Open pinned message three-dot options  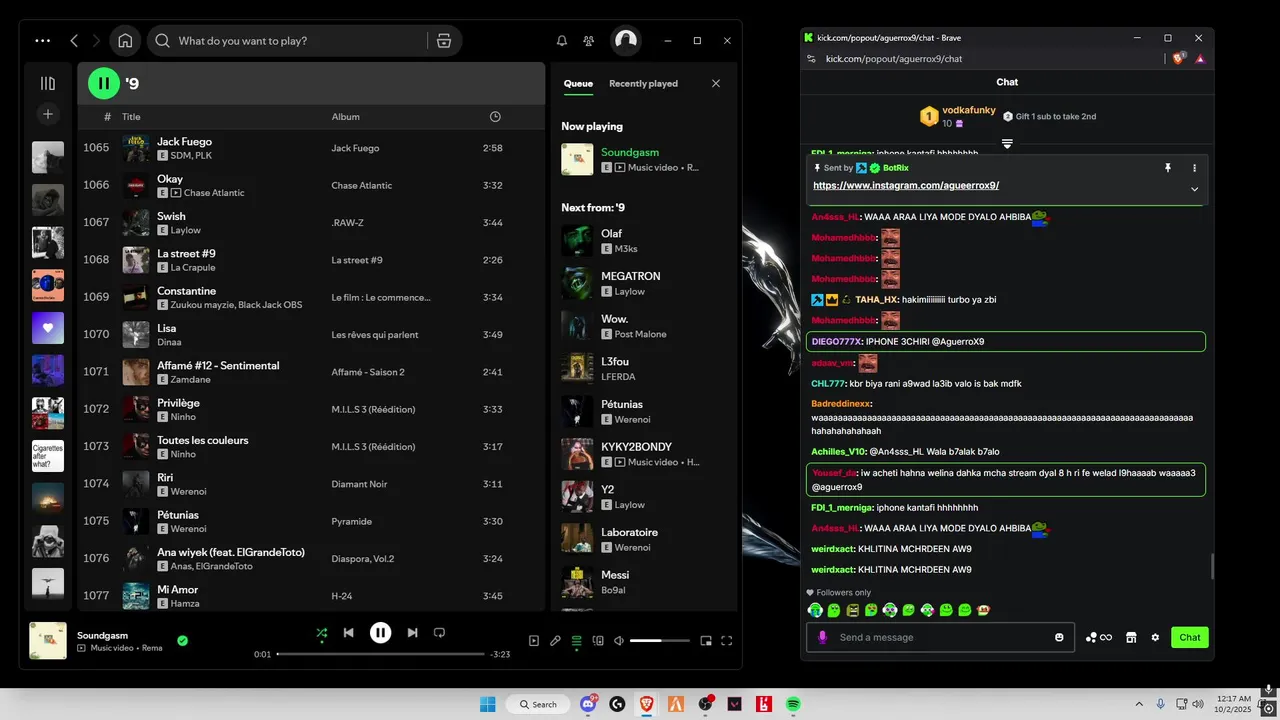coord(1194,168)
